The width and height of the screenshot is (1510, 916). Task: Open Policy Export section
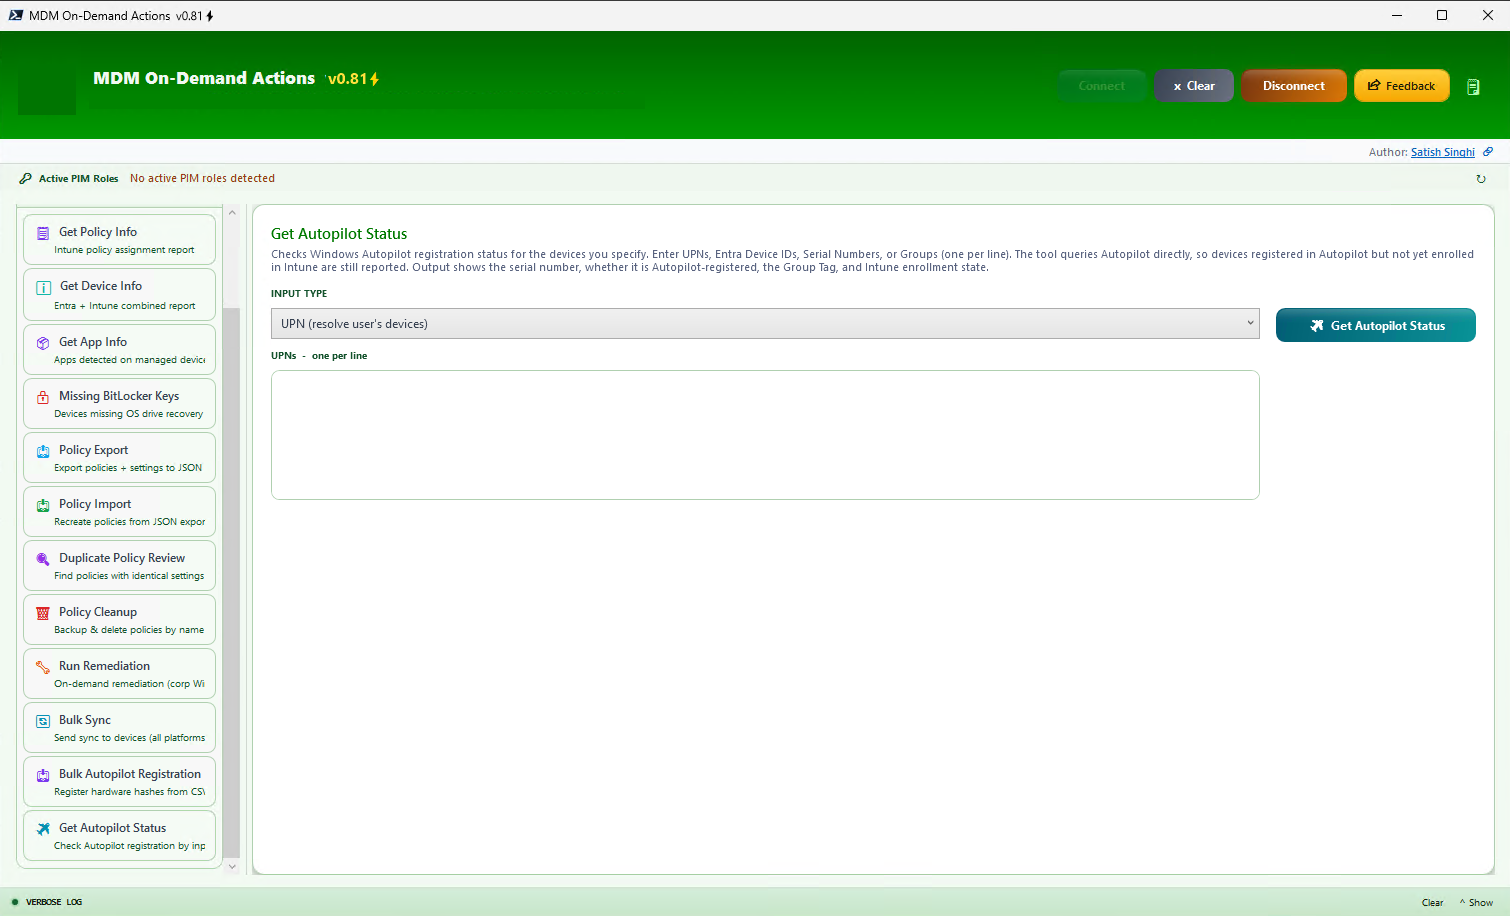[119, 458]
